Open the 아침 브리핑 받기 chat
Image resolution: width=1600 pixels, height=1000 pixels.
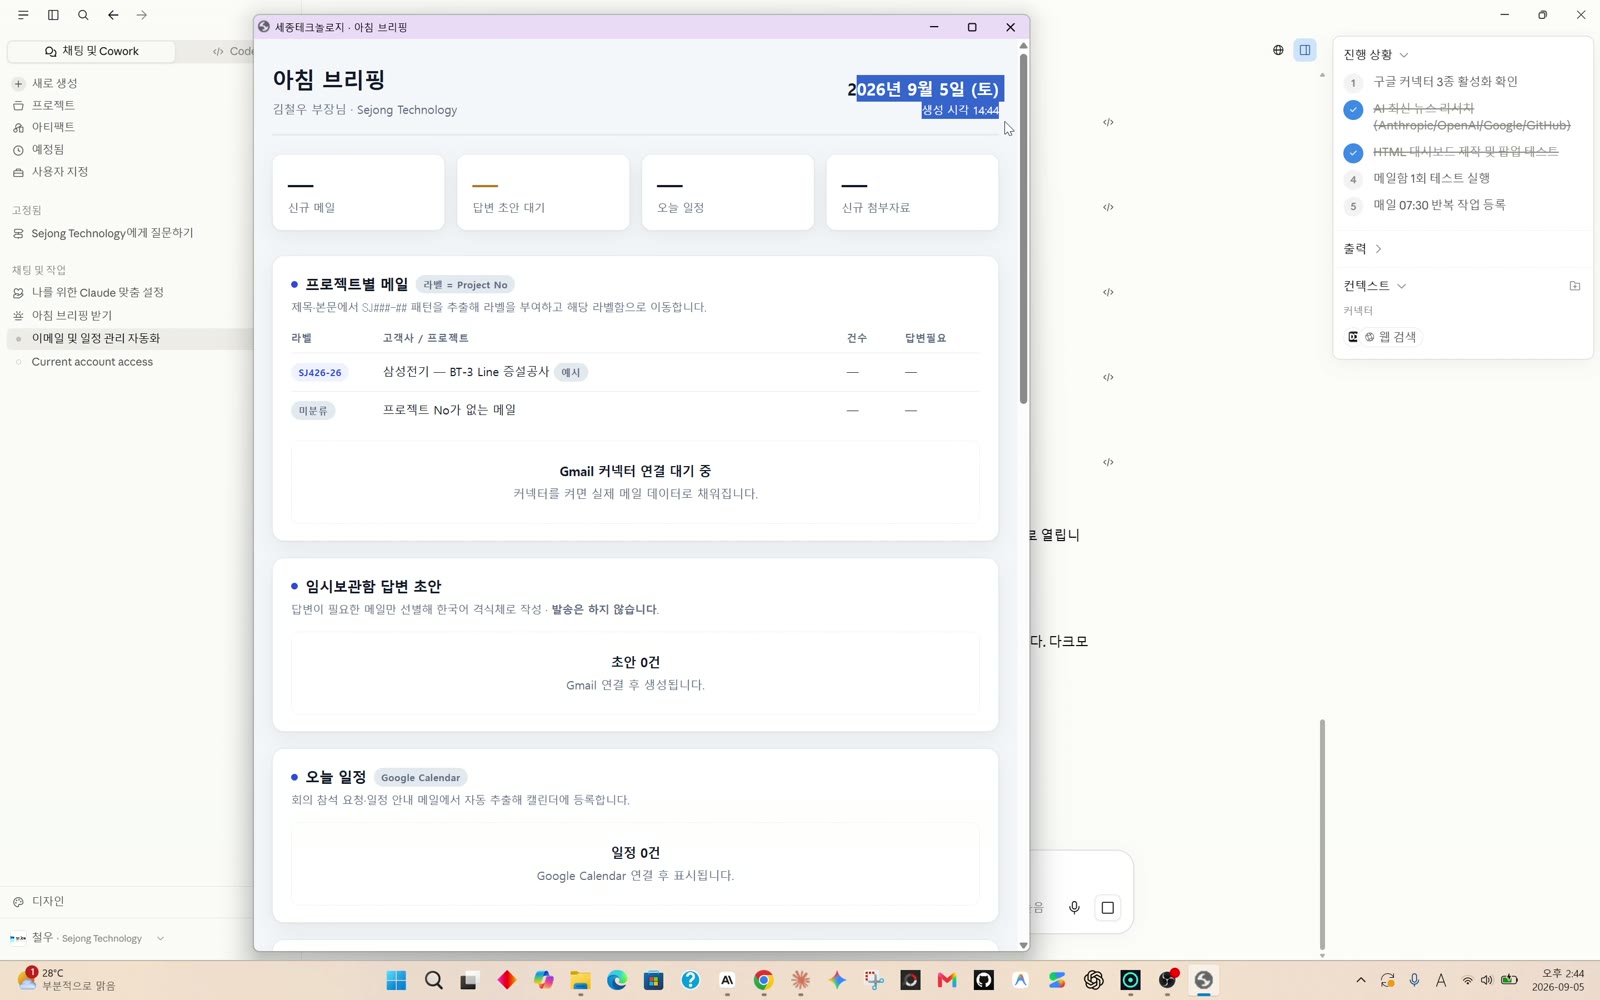72,315
